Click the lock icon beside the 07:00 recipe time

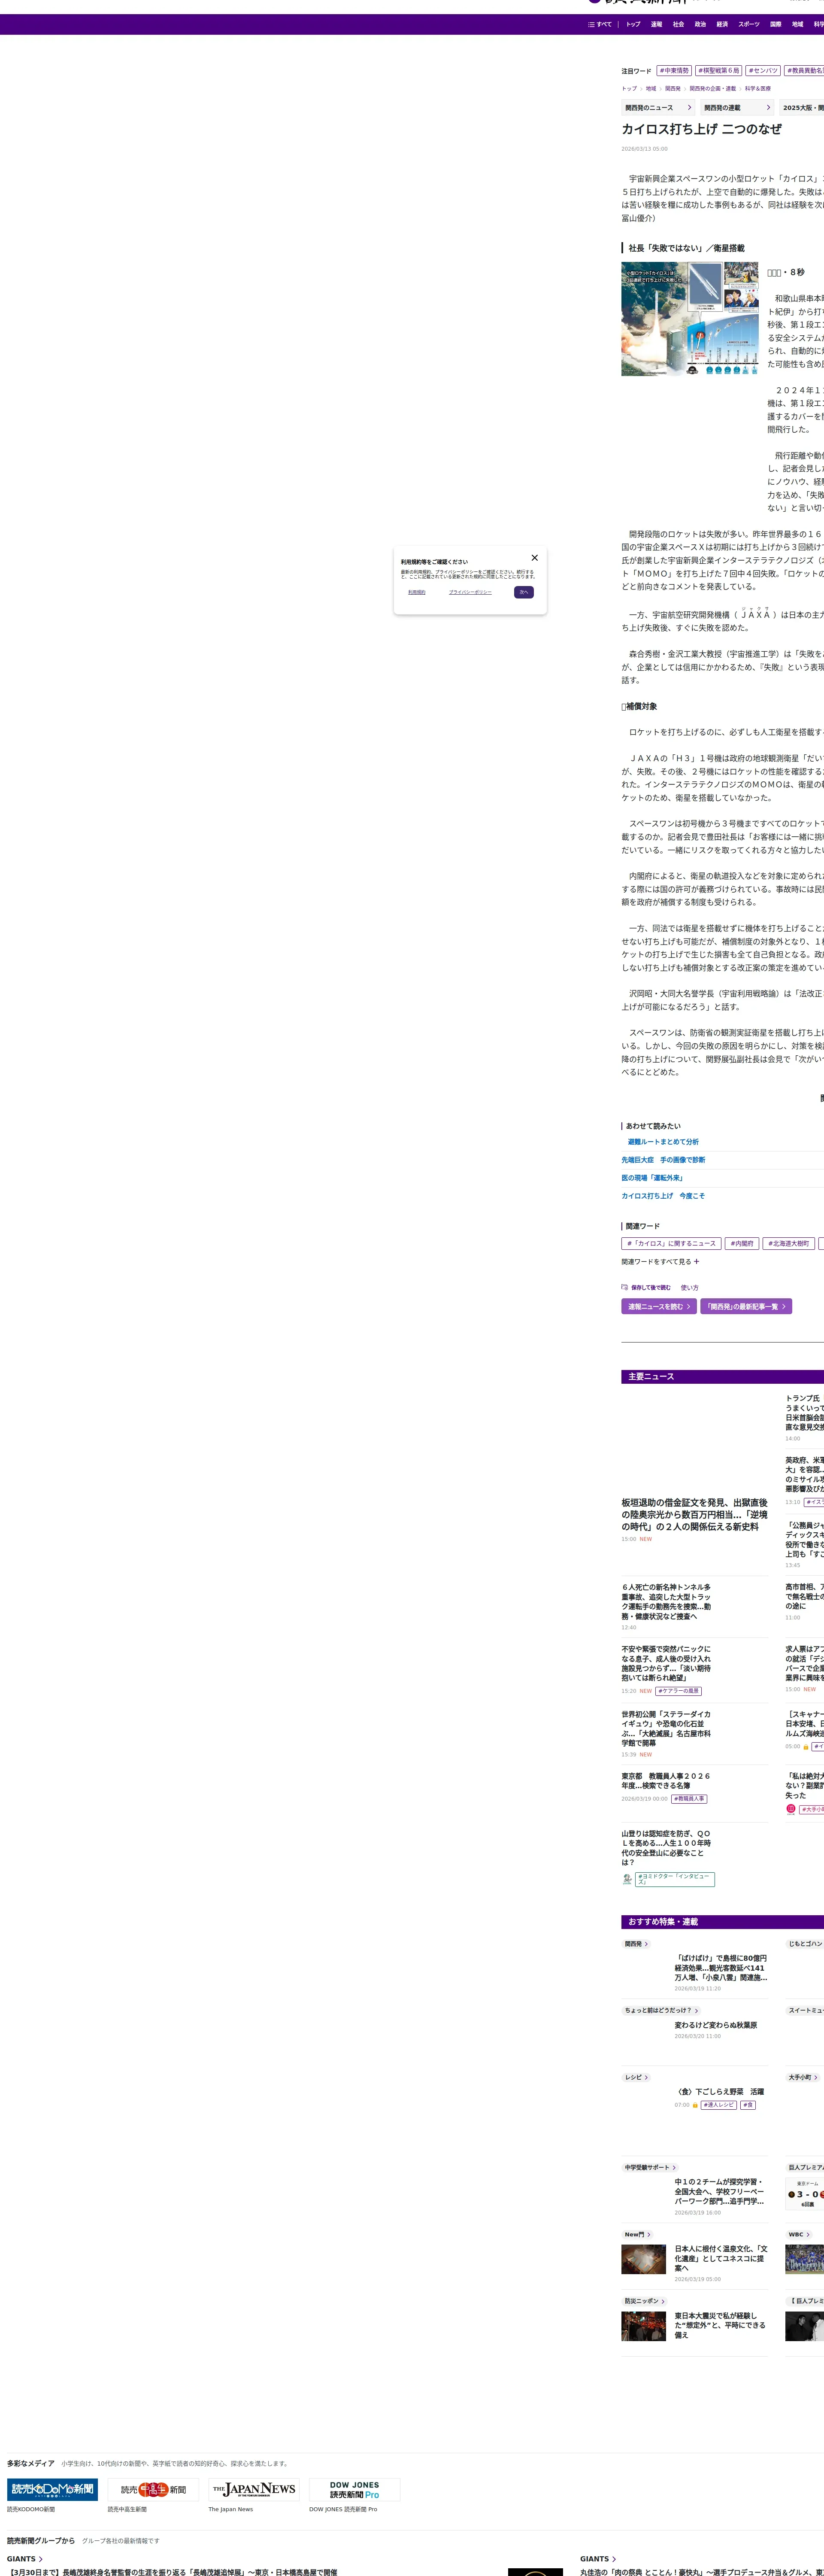pos(695,2105)
